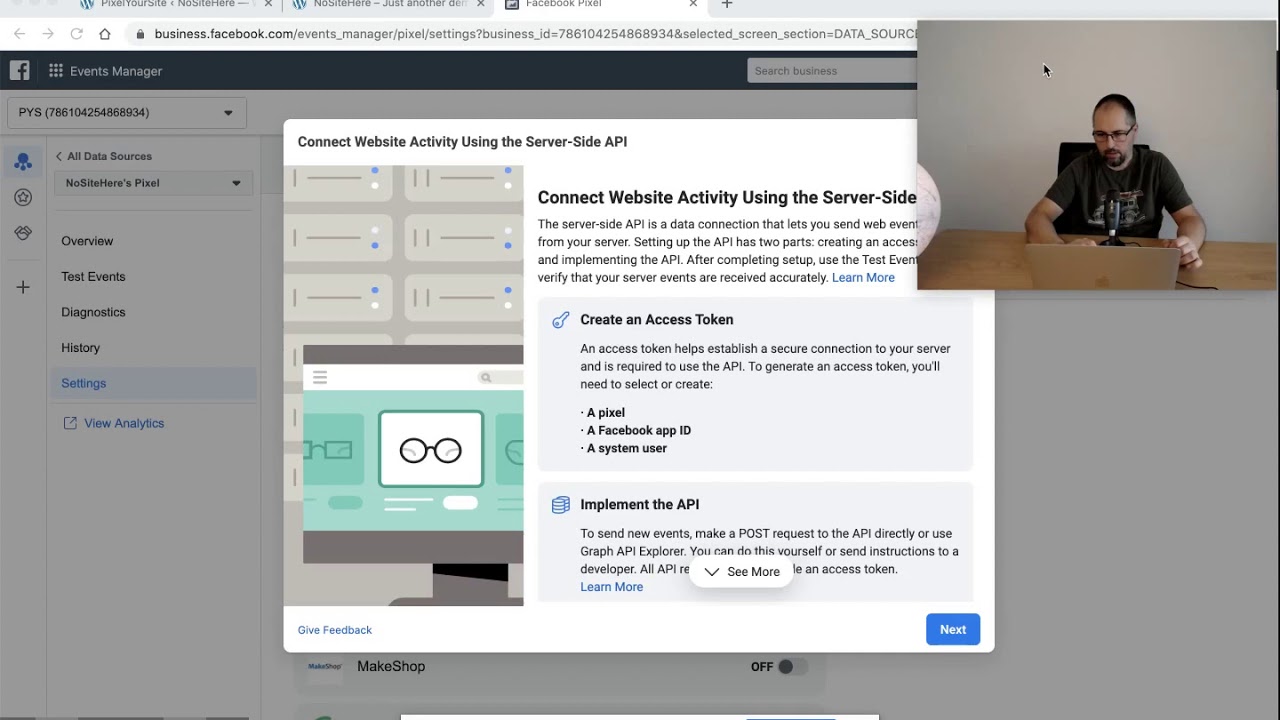Screen dimensions: 1280x720
Task: Open the Overview menu item
Action: click(x=87, y=241)
